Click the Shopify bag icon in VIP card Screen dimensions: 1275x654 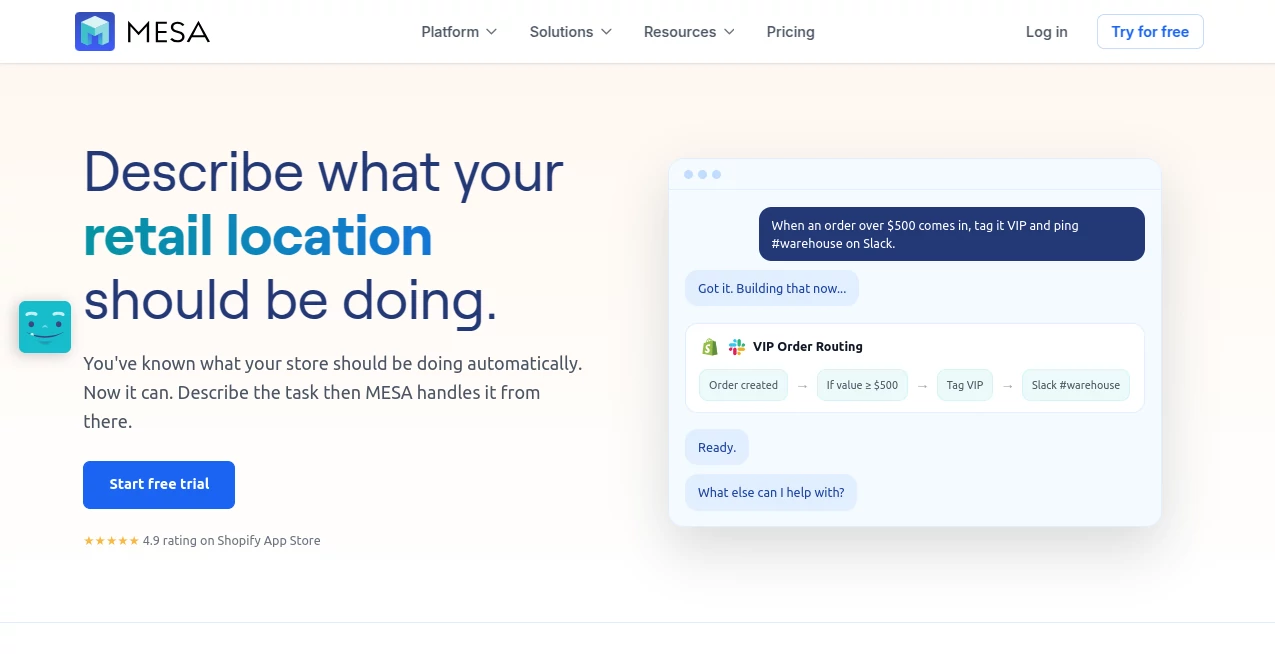click(x=710, y=347)
